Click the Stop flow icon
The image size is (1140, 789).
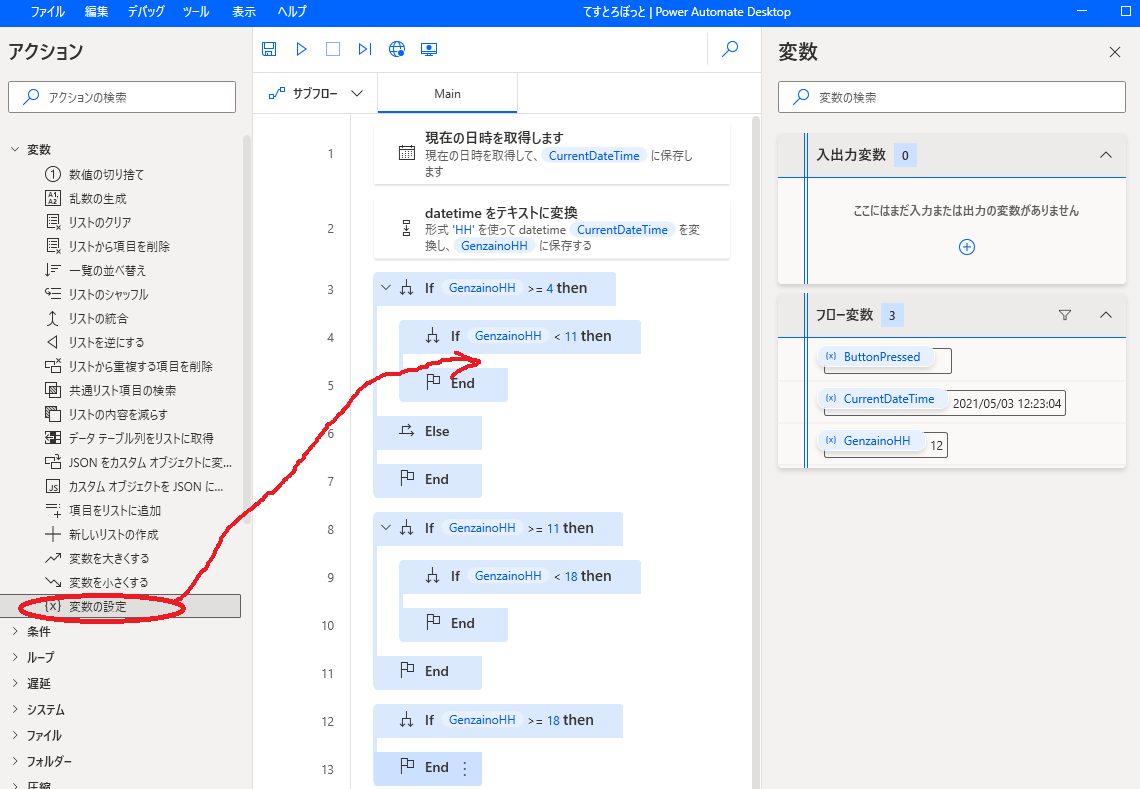[333, 49]
